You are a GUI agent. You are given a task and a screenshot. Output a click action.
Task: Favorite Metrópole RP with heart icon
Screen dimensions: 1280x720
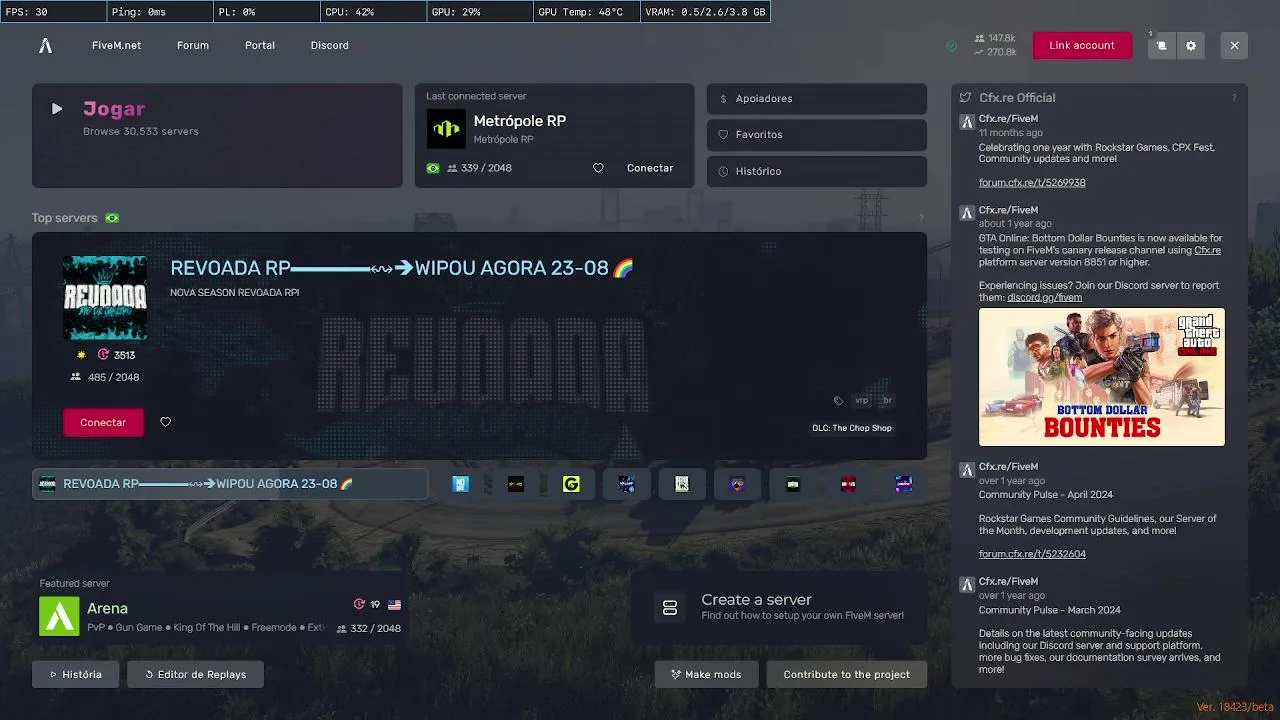coord(598,168)
